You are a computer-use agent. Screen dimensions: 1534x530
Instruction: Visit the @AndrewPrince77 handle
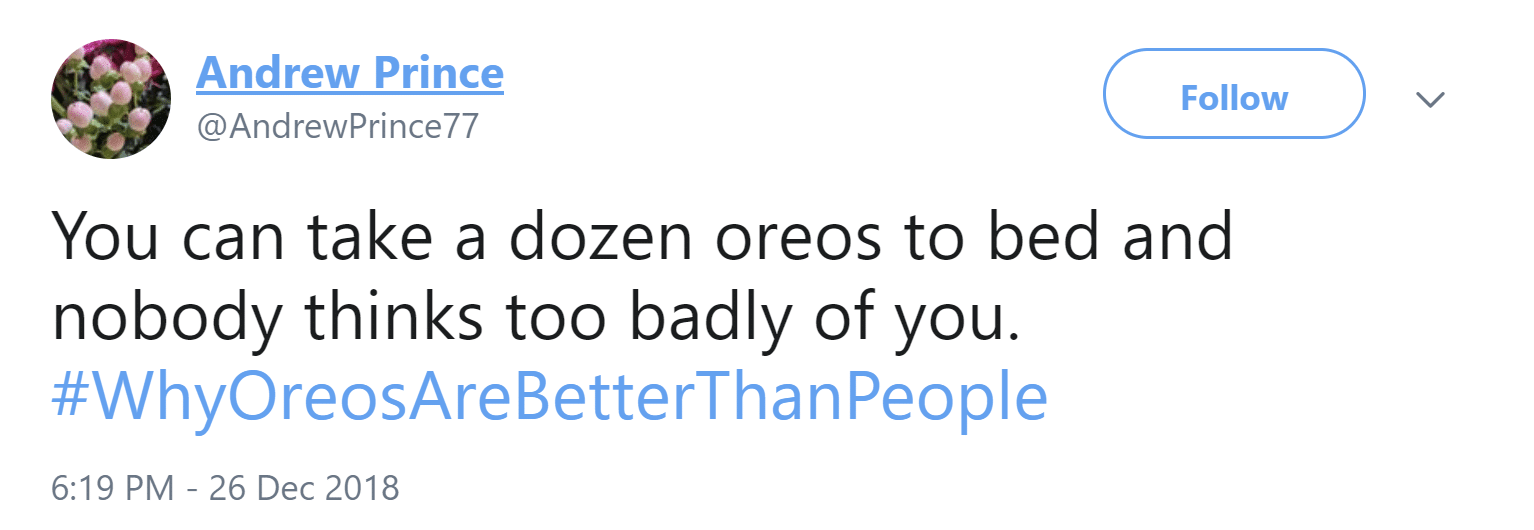point(337,127)
